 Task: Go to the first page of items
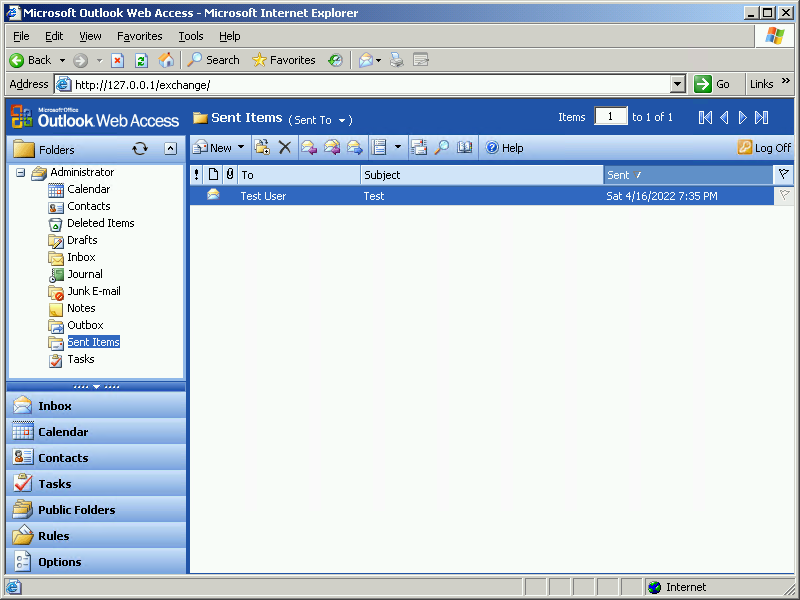click(705, 118)
